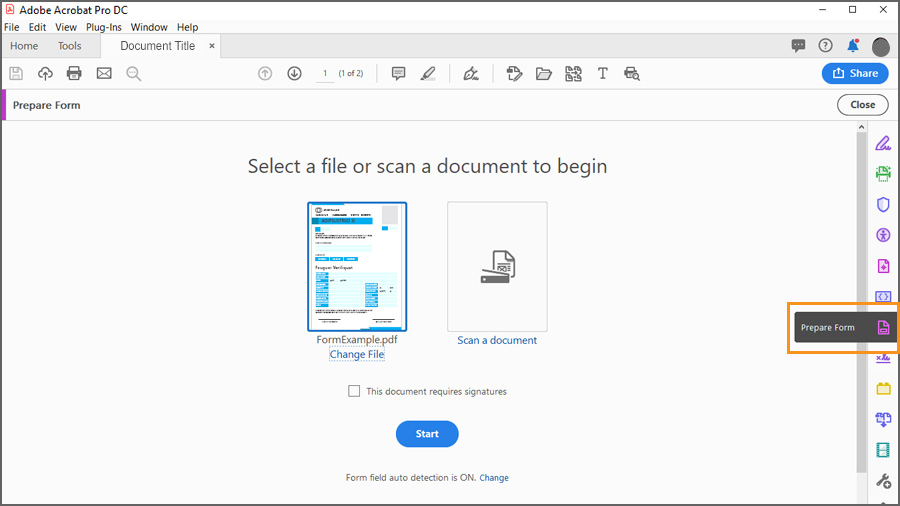The image size is (900, 506).
Task: Click the print icon in toolbar
Action: click(x=74, y=73)
